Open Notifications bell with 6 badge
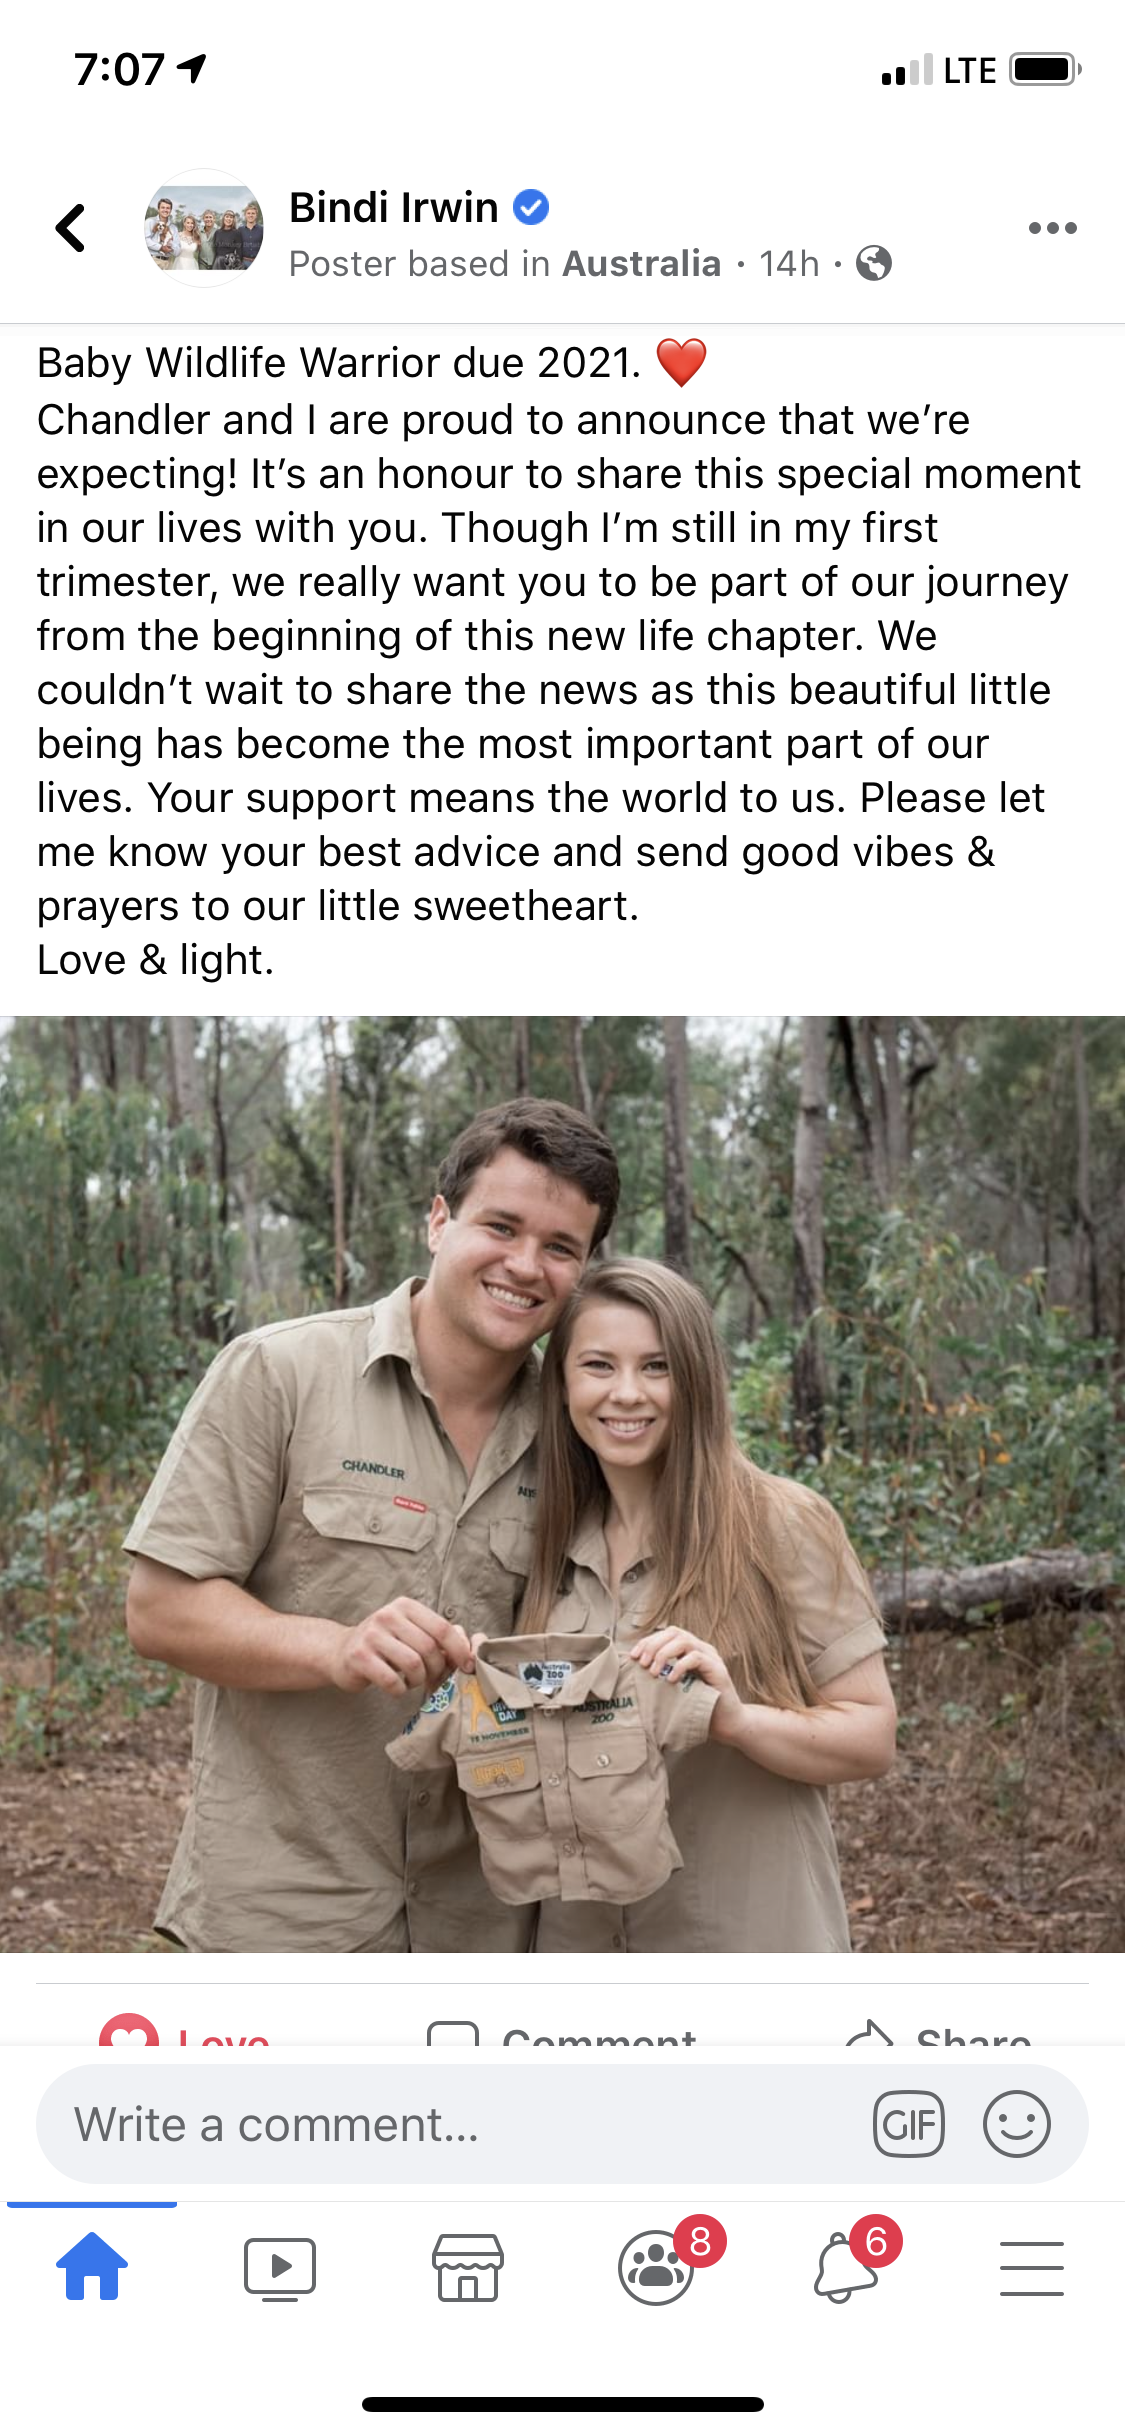Screen dimensions: 1125x2436 click(846, 2267)
